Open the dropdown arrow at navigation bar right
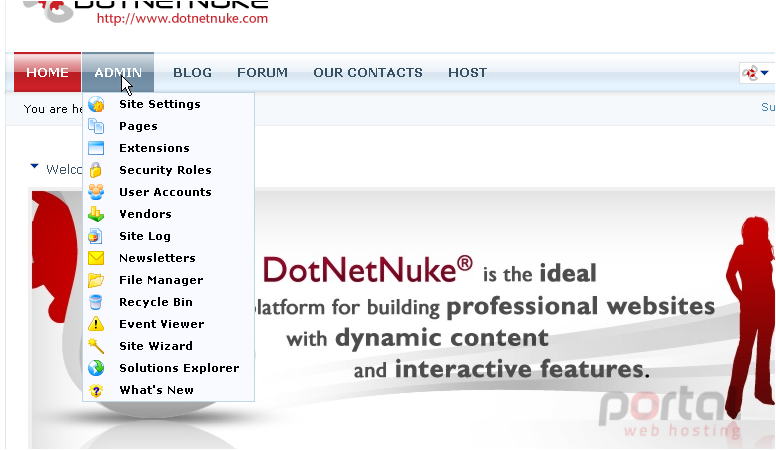 click(765, 73)
